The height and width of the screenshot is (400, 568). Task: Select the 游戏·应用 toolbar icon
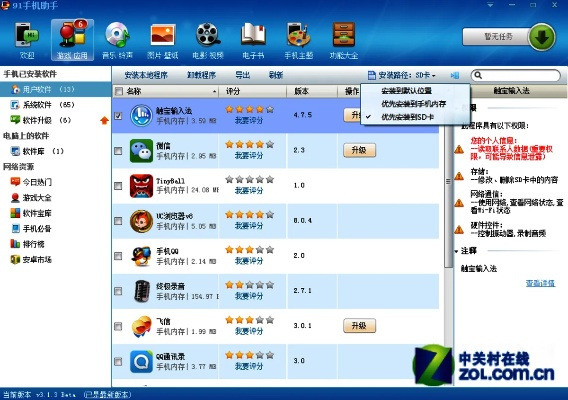click(x=72, y=39)
